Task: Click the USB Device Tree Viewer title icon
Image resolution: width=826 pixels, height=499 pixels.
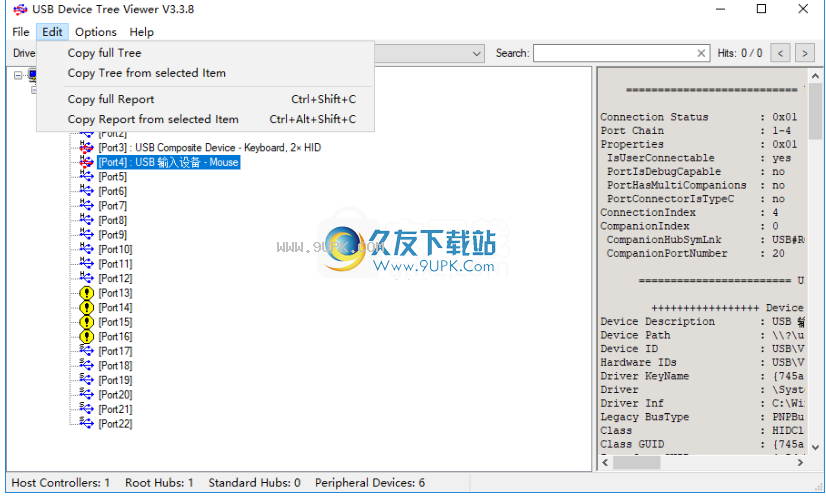Action: point(20,9)
